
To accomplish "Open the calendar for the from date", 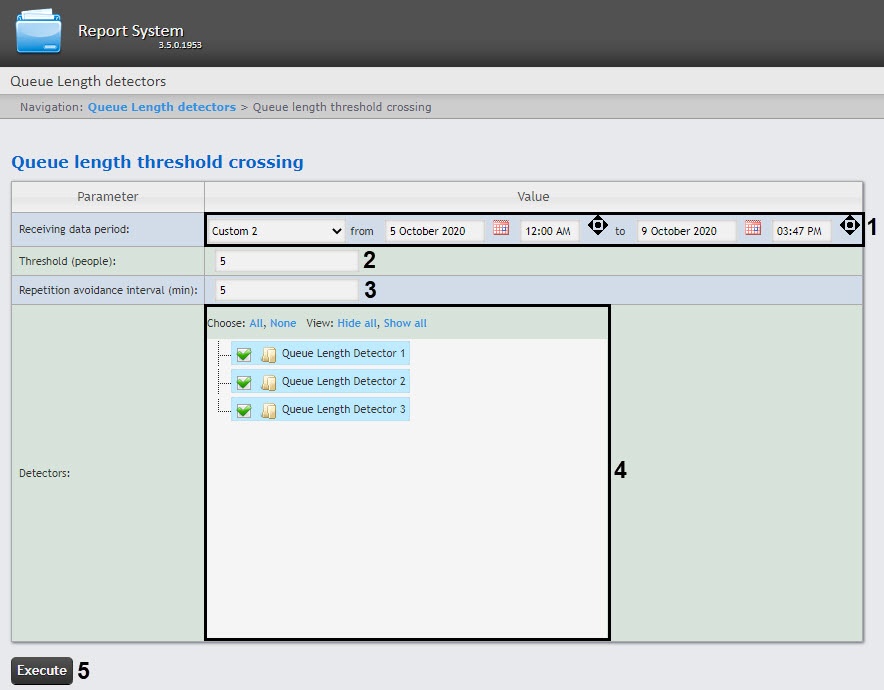I will click(x=501, y=229).
